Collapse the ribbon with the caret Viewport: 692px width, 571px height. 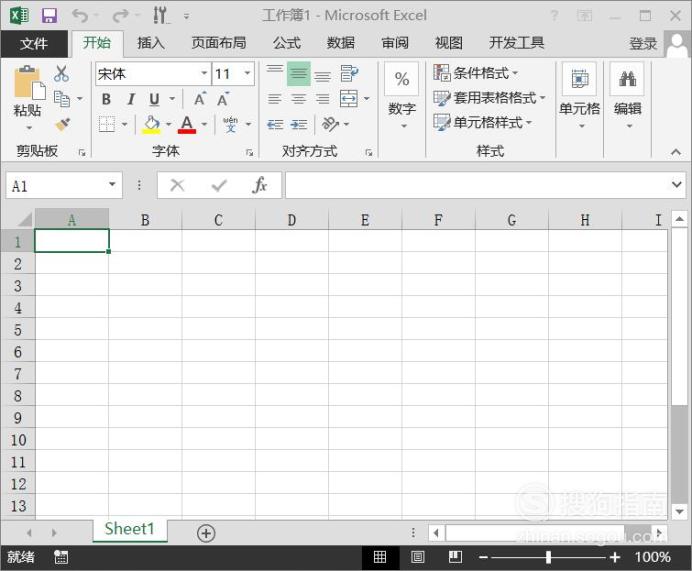click(676, 152)
